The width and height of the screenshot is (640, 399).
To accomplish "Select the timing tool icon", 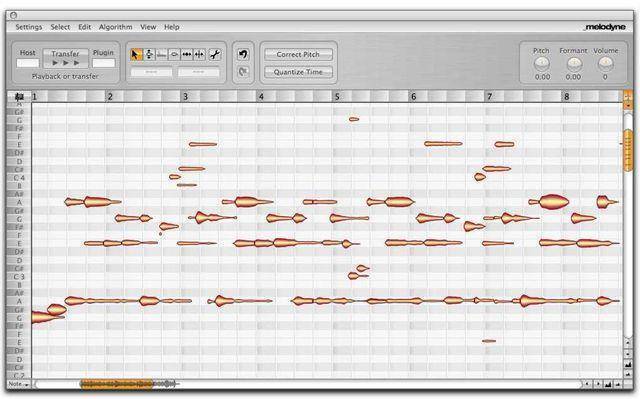I will [187, 54].
